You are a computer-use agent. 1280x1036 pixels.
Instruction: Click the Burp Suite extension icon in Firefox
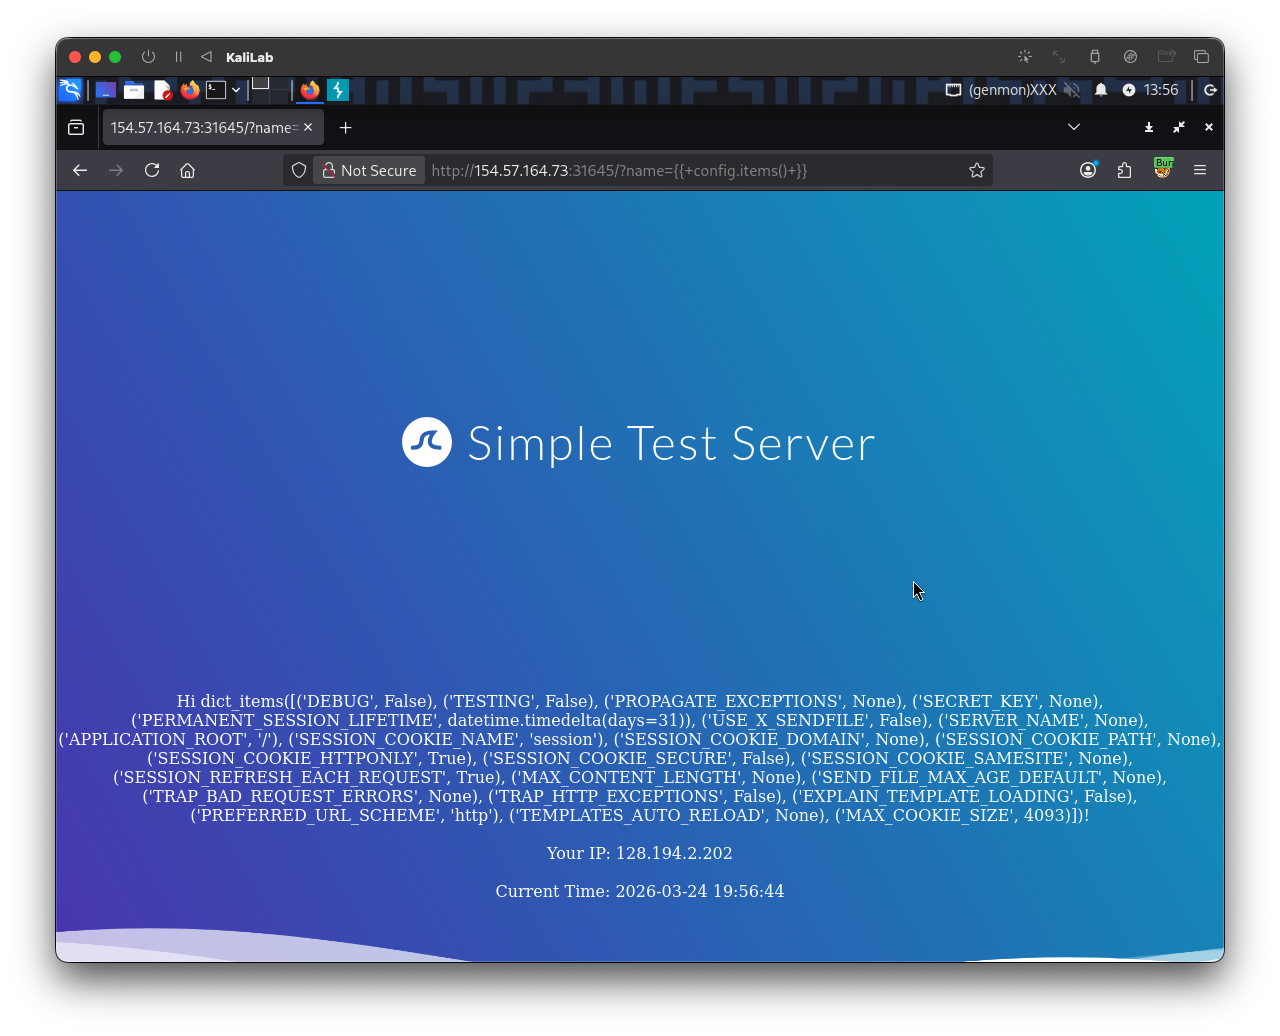tap(1163, 170)
